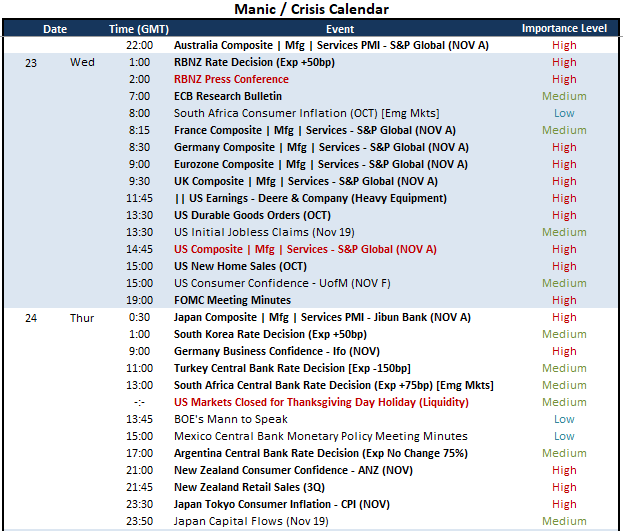Select 'France Composite | Mfg | Services' event
This screenshot has width=623, height=531.
(x=315, y=130)
